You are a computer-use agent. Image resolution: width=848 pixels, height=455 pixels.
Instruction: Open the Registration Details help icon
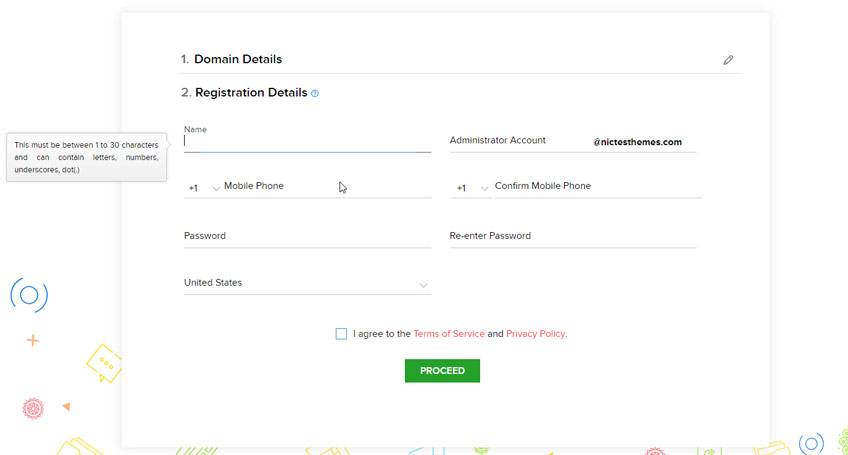click(x=315, y=94)
